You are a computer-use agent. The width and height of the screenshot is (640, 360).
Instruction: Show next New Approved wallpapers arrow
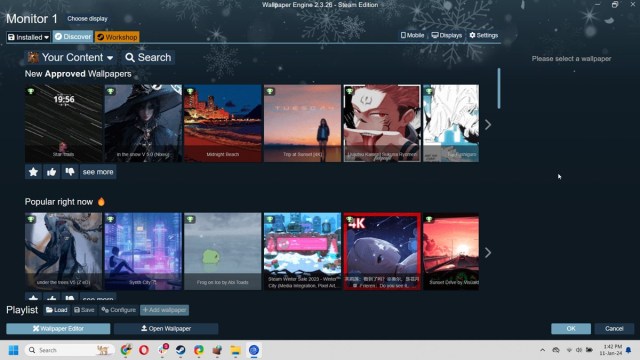(488, 124)
